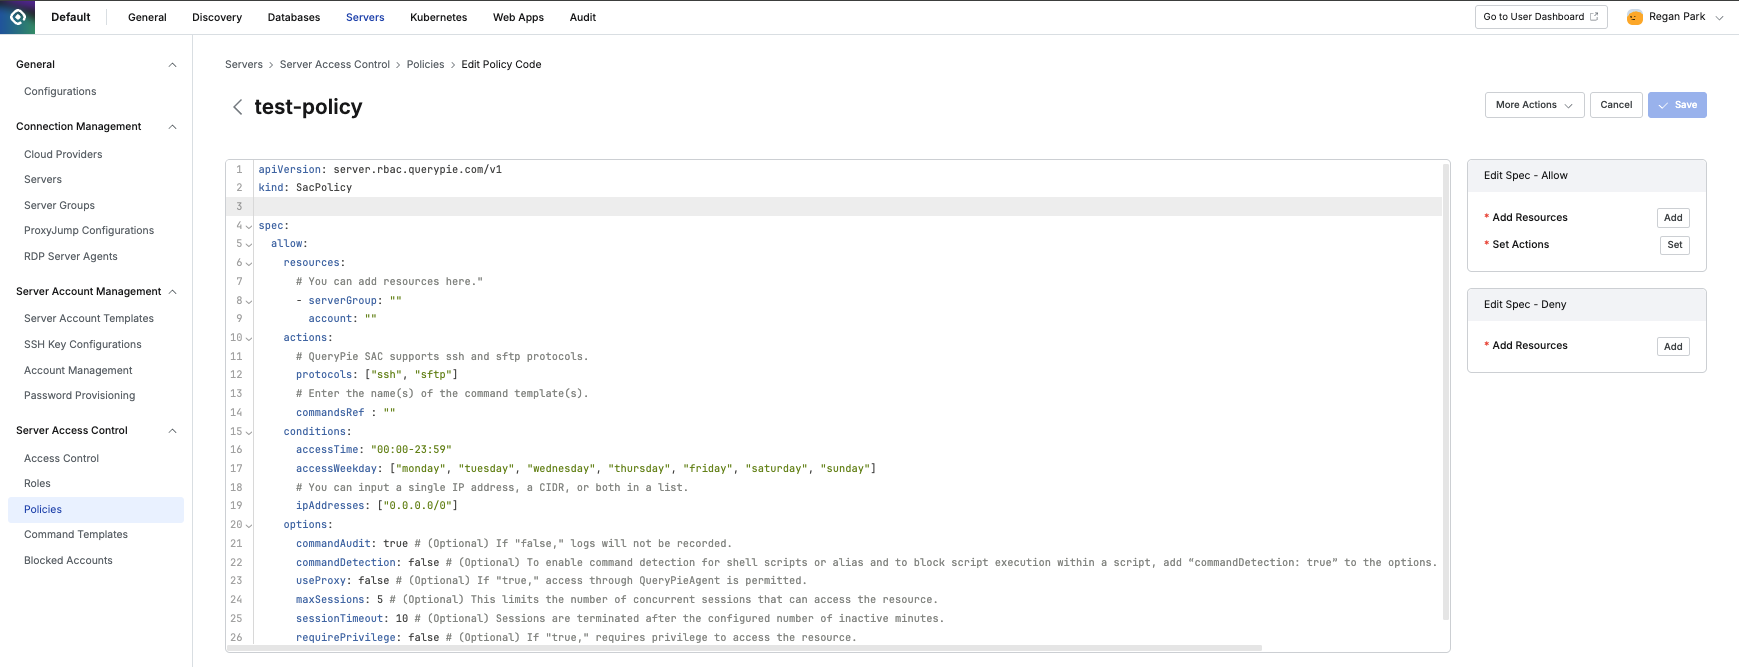
Task: Click the QueryPie logo icon
Action: (x=17, y=17)
